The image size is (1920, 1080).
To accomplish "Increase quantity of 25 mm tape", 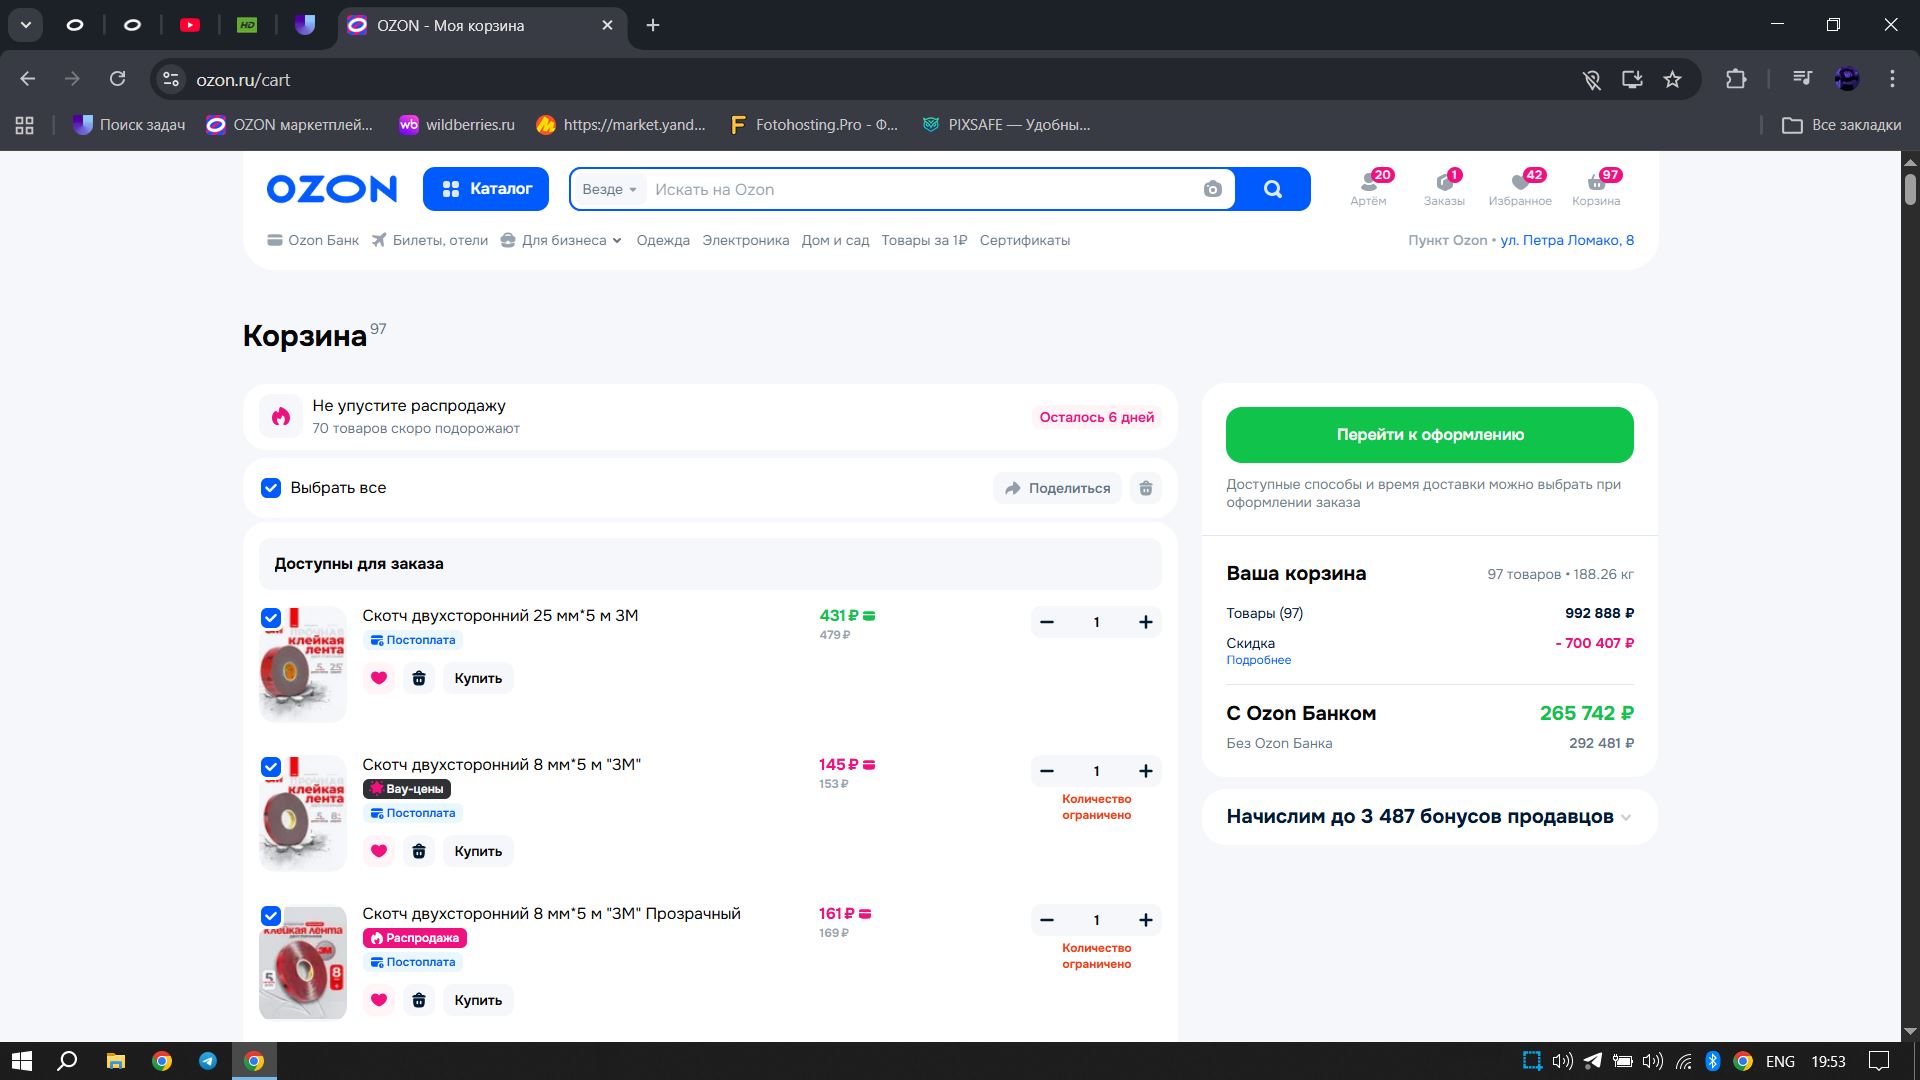I will 1146,622.
